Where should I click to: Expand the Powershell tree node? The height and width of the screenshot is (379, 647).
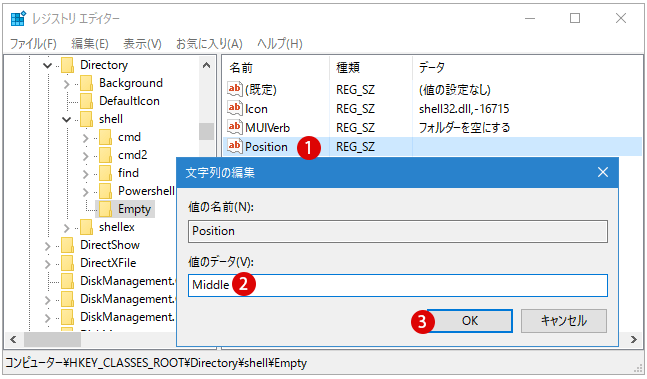tap(85, 192)
